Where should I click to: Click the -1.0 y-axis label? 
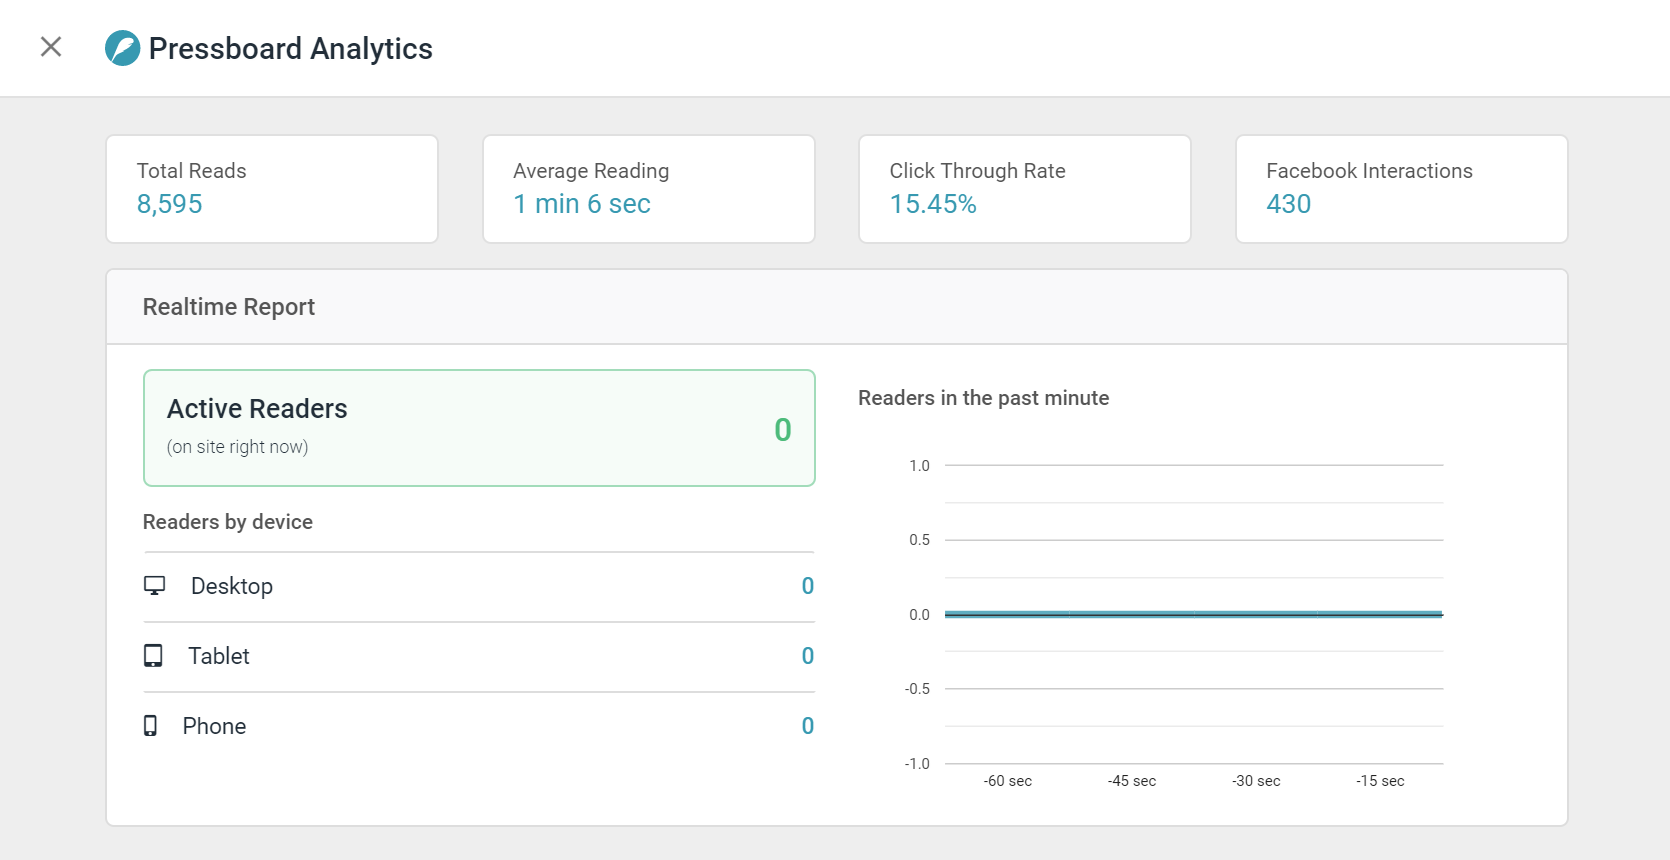tap(917, 764)
